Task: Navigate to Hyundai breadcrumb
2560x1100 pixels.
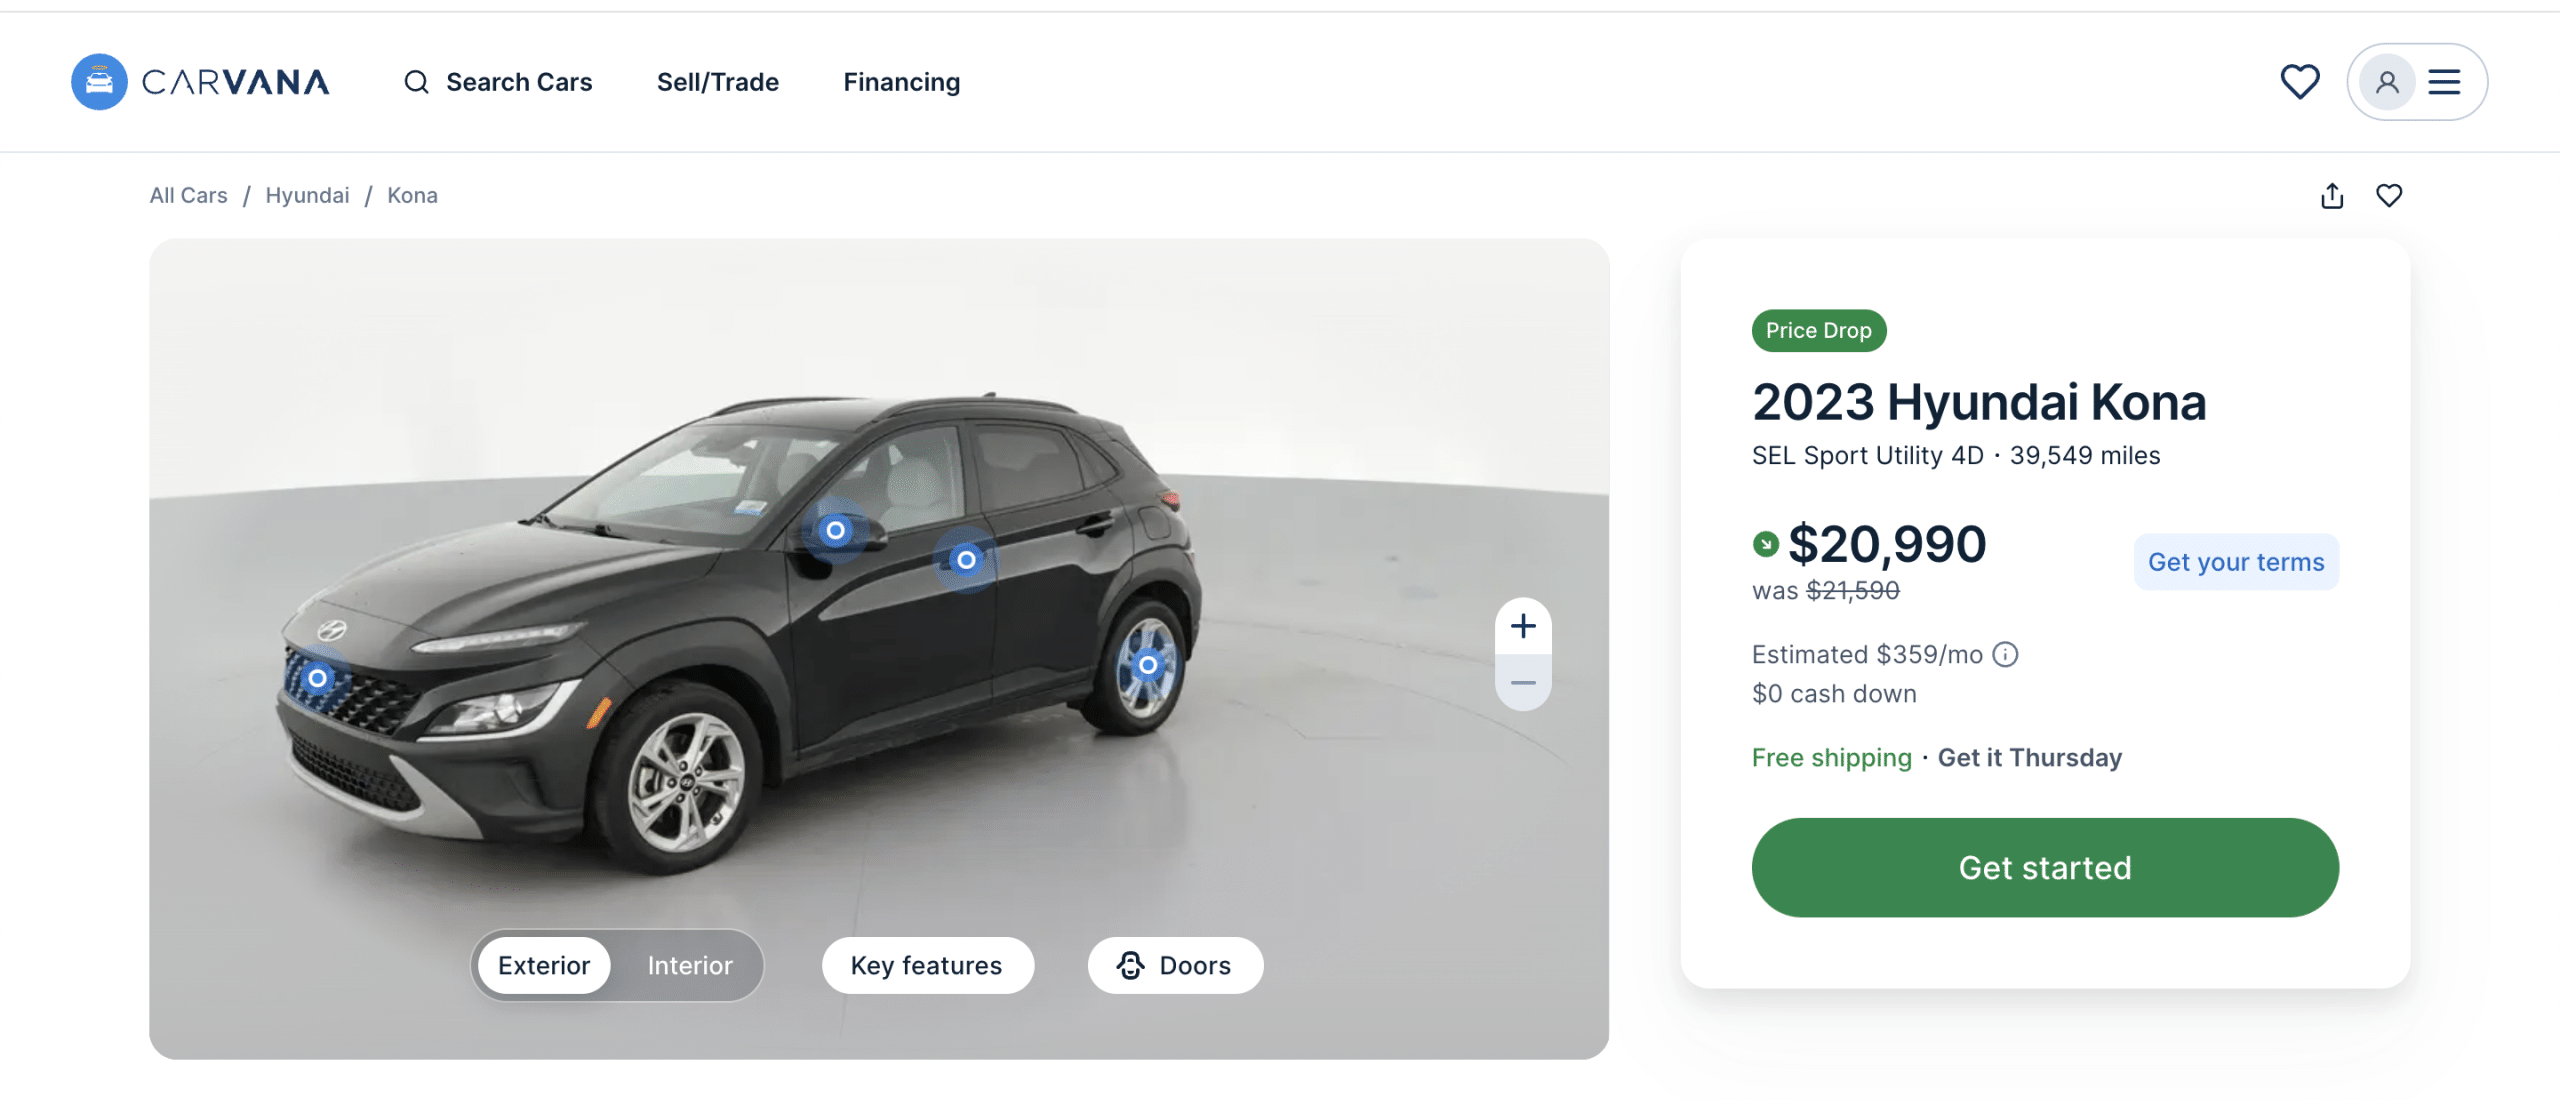Action: tap(307, 196)
